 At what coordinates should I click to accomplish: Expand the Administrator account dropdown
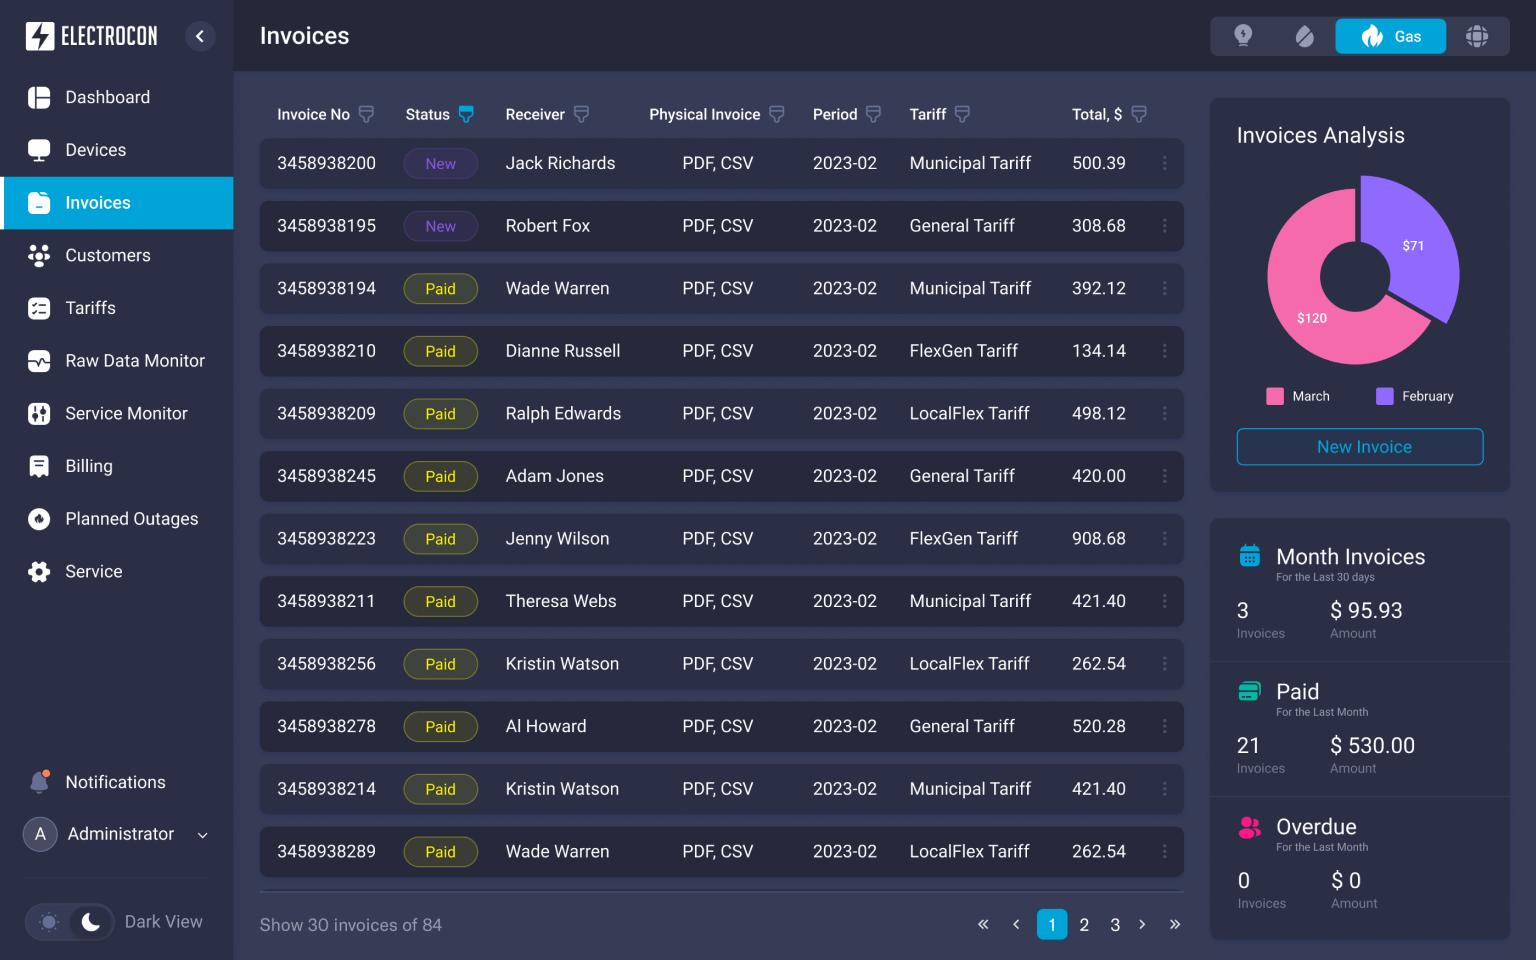coord(203,835)
